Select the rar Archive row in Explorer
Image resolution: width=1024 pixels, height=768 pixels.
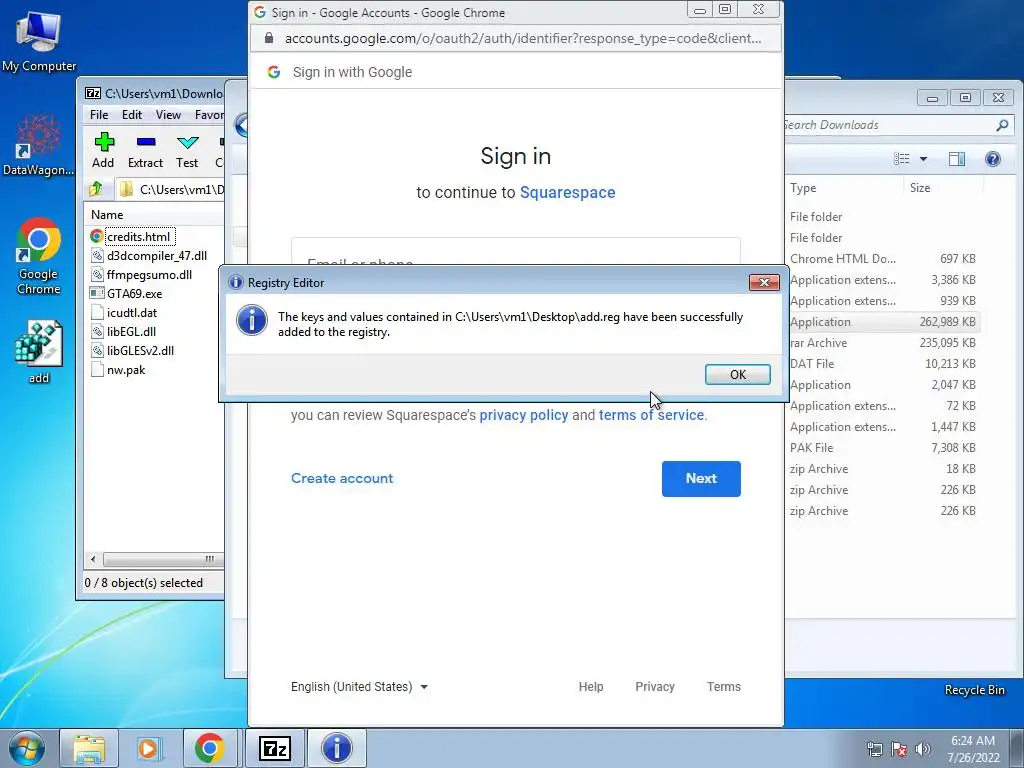[882, 343]
